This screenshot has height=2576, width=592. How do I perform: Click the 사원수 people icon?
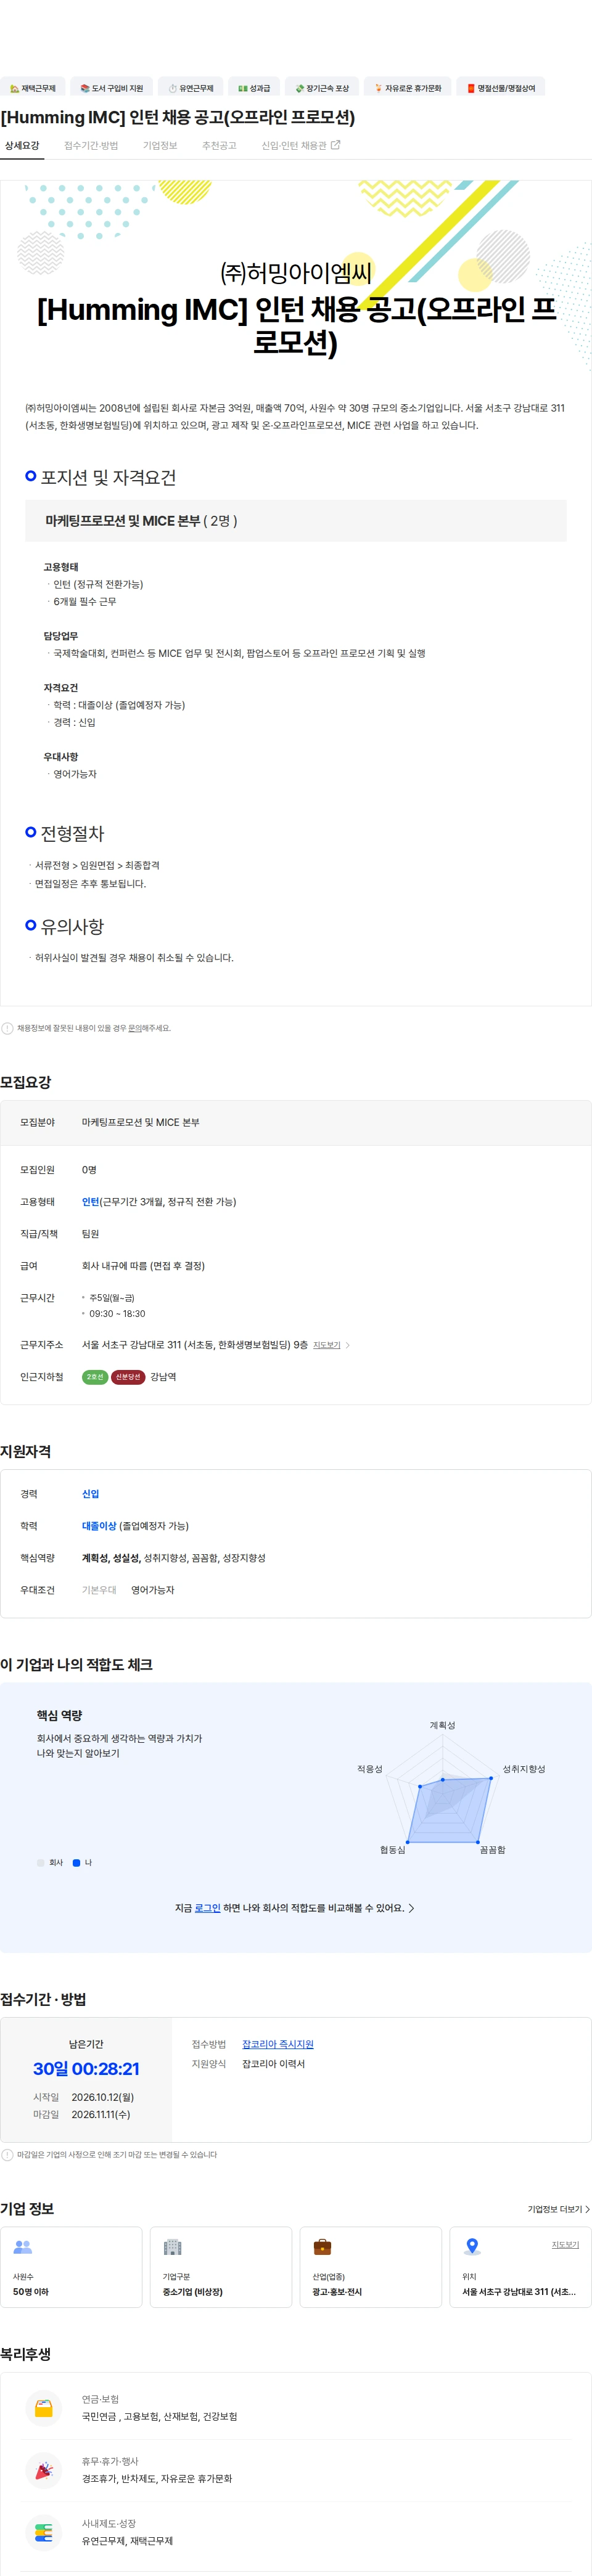[x=23, y=2247]
